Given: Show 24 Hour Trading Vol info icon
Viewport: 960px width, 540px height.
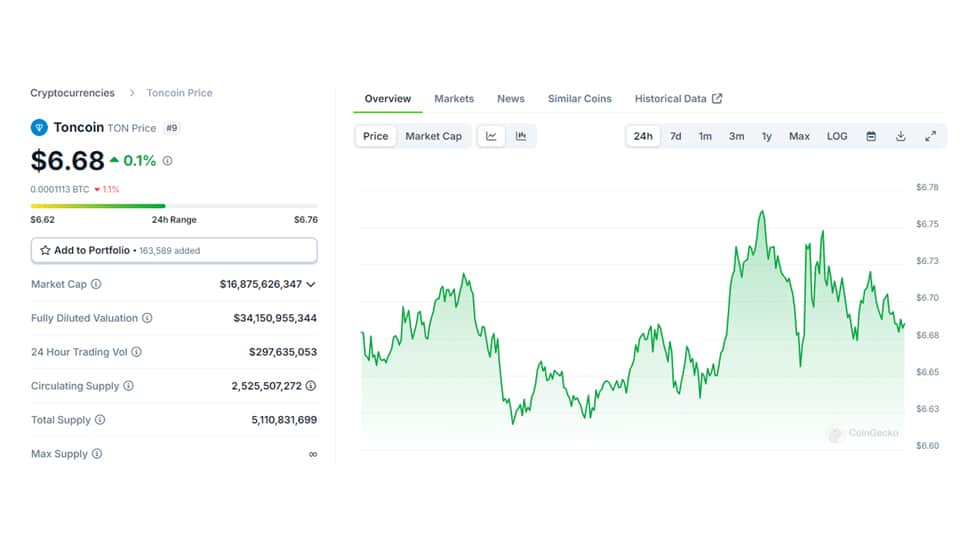Looking at the screenshot, I should pyautogui.click(x=137, y=352).
